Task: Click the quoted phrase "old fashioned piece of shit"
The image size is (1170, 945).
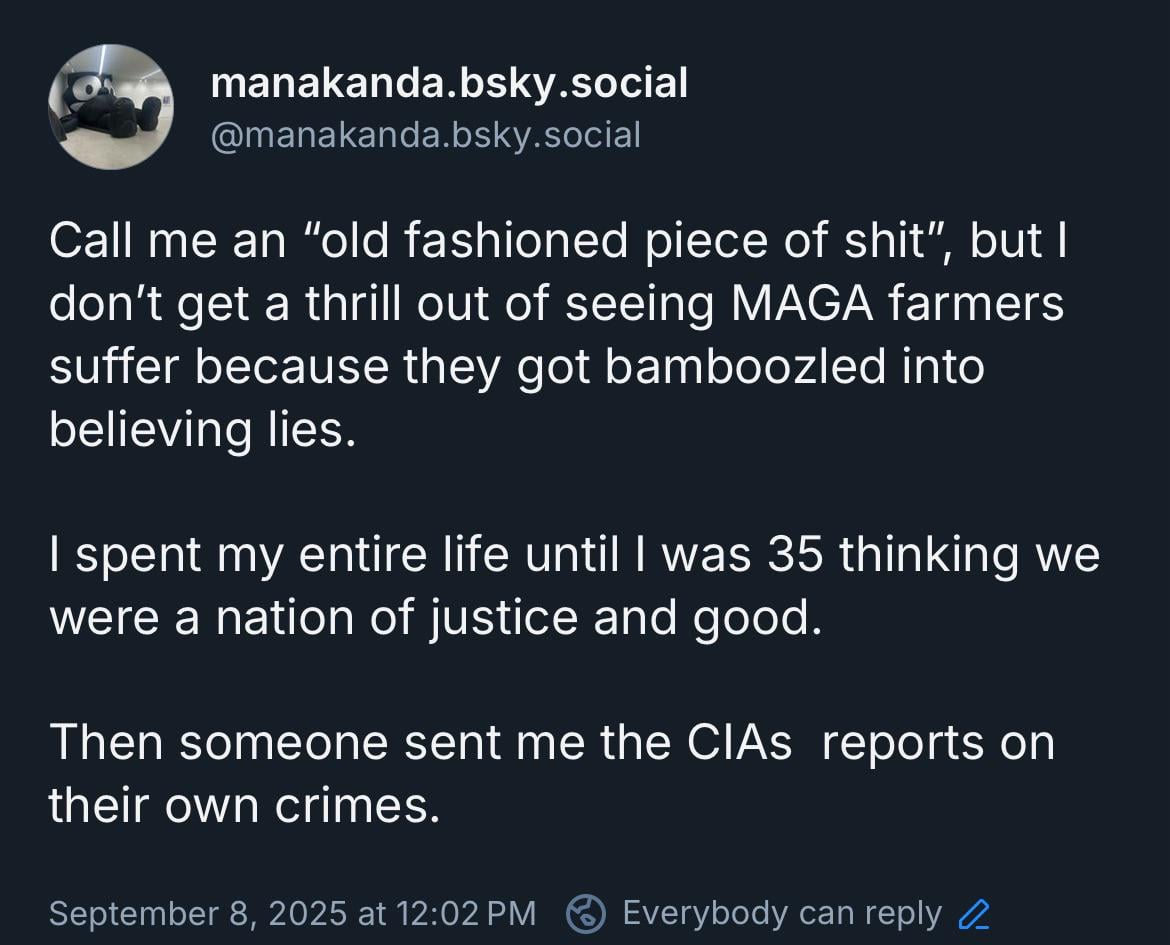Action: click(x=623, y=241)
